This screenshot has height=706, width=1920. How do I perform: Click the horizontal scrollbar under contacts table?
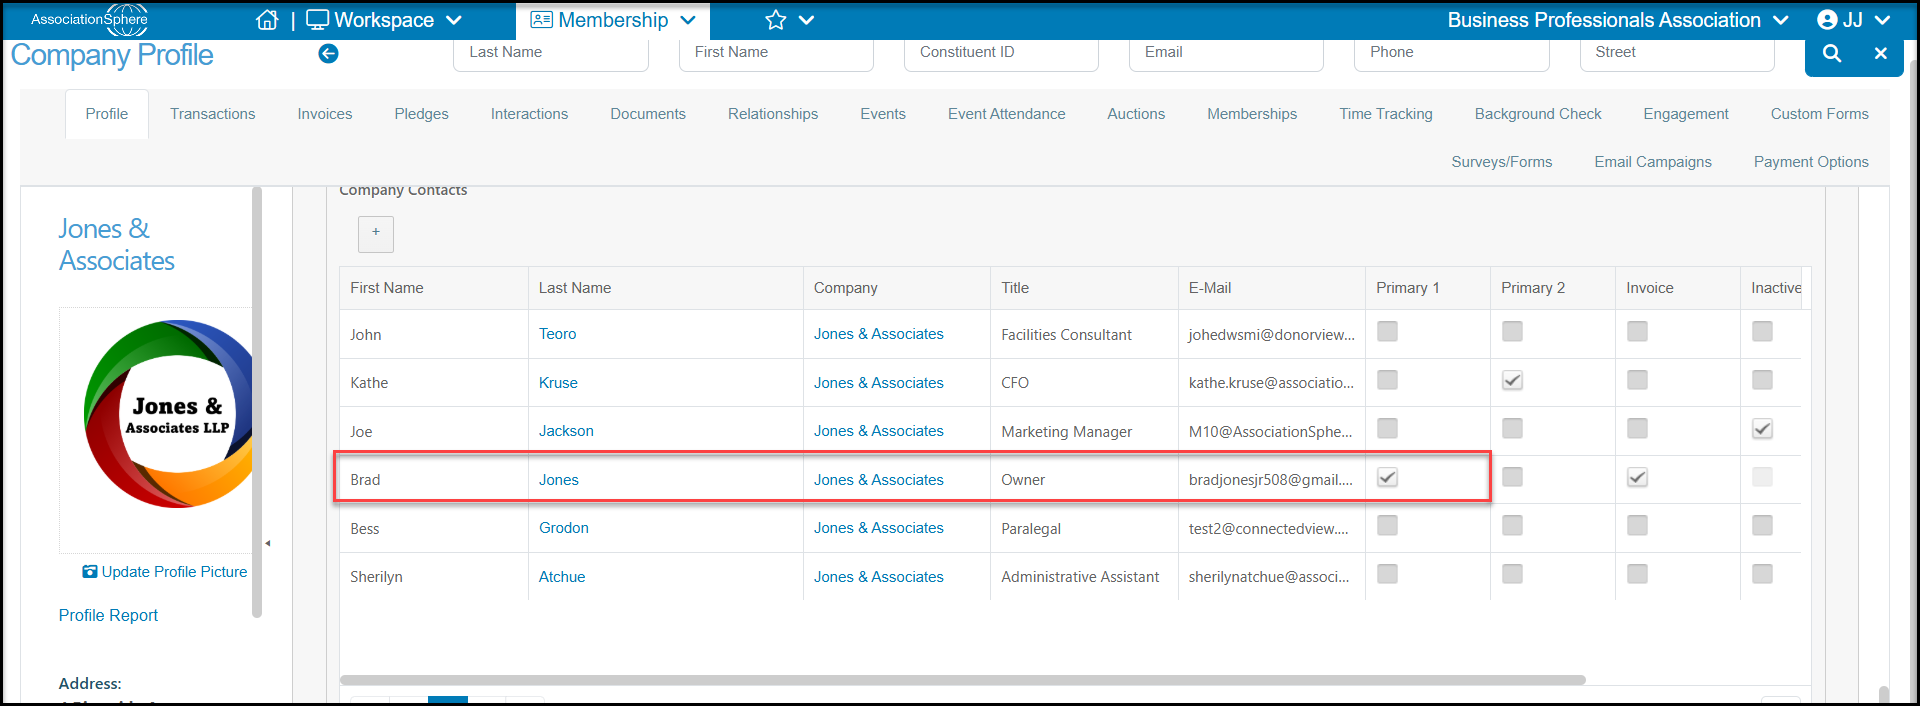[x=963, y=680]
